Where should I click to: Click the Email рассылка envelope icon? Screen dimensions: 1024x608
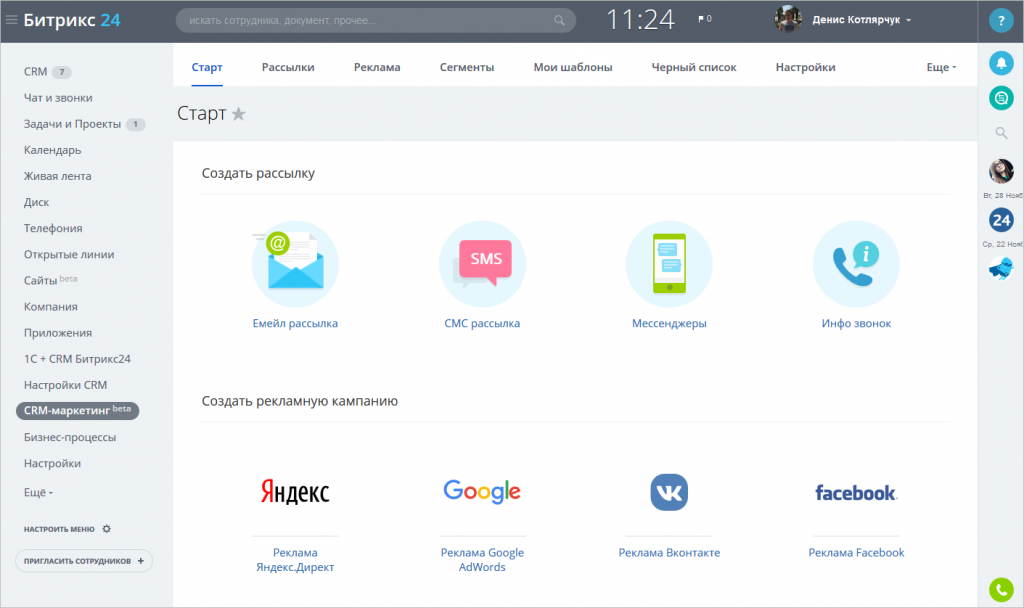coord(295,264)
